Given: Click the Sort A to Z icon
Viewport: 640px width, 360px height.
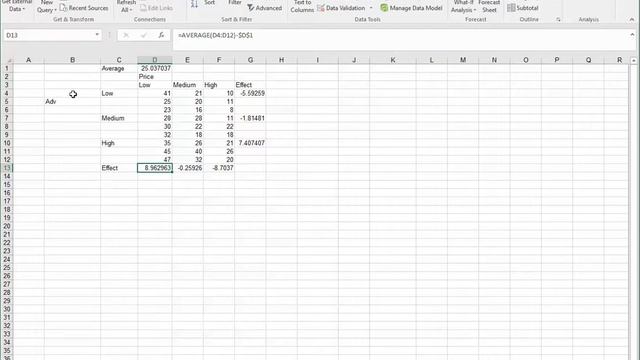Looking at the screenshot, I should point(194,4).
